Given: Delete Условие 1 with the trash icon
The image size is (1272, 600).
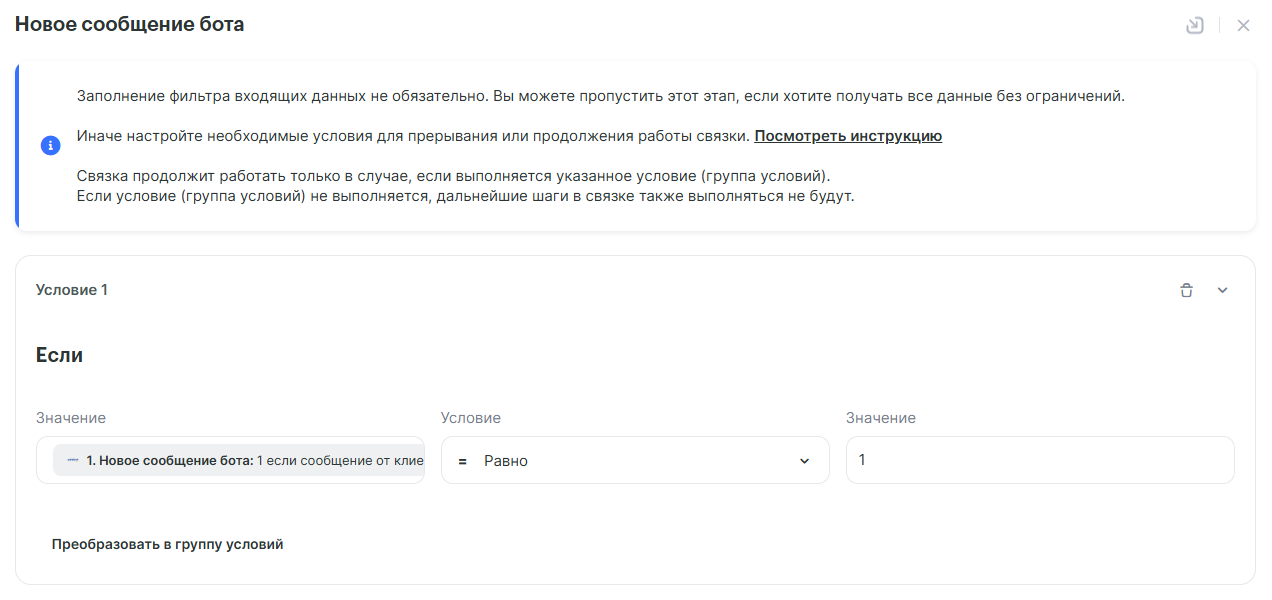Looking at the screenshot, I should [x=1186, y=290].
